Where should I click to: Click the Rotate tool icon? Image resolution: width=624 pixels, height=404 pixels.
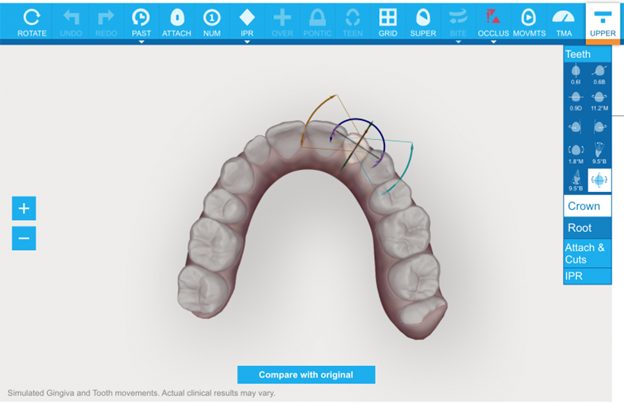click(32, 20)
